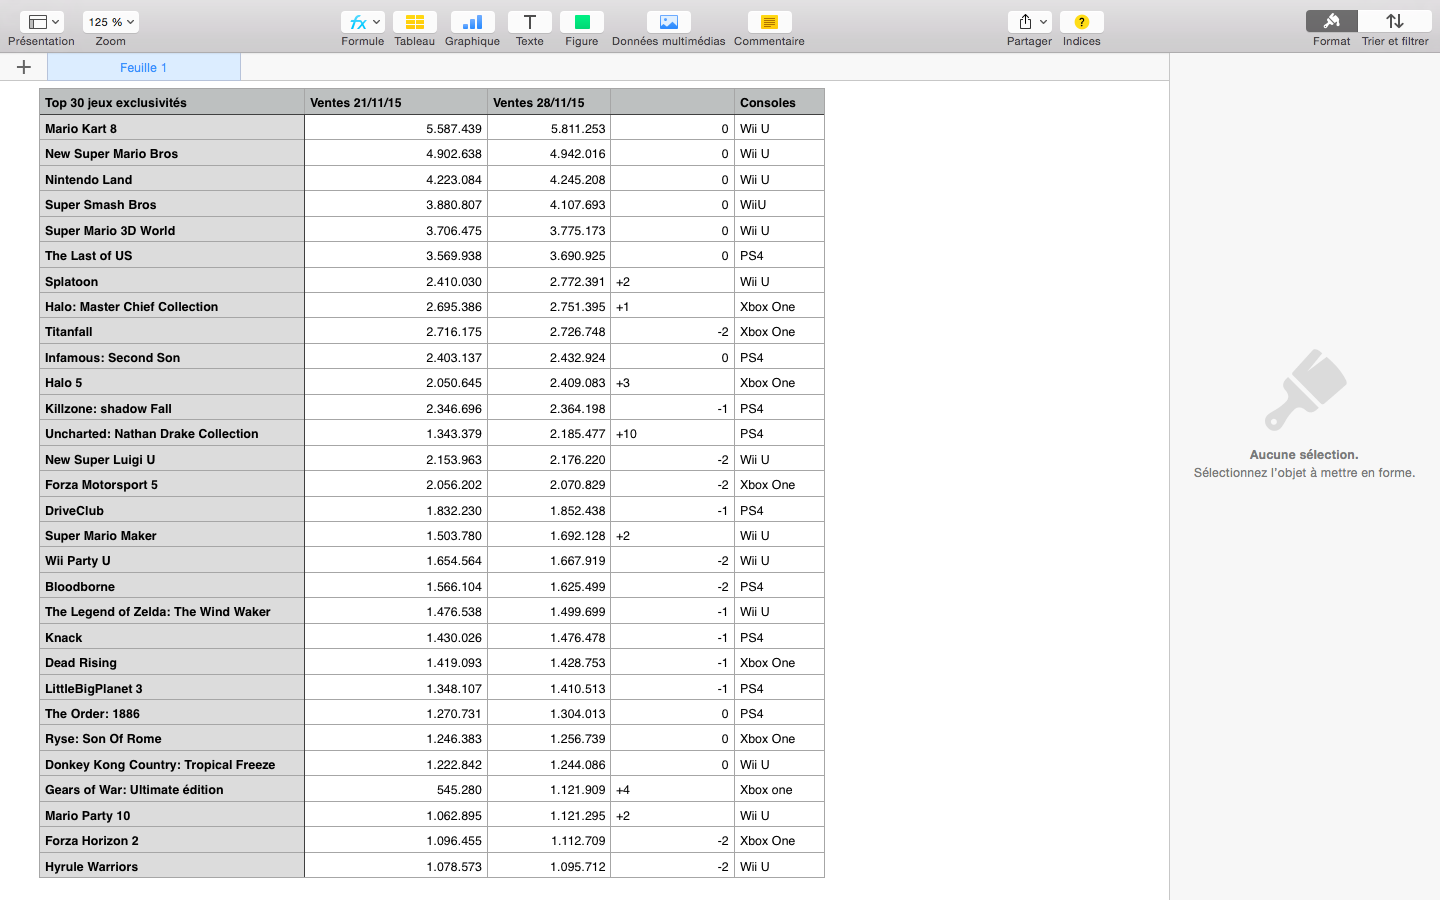The height and width of the screenshot is (900, 1440).
Task: Select Halo: Master Chief Collection cell
Action: pos(172,307)
